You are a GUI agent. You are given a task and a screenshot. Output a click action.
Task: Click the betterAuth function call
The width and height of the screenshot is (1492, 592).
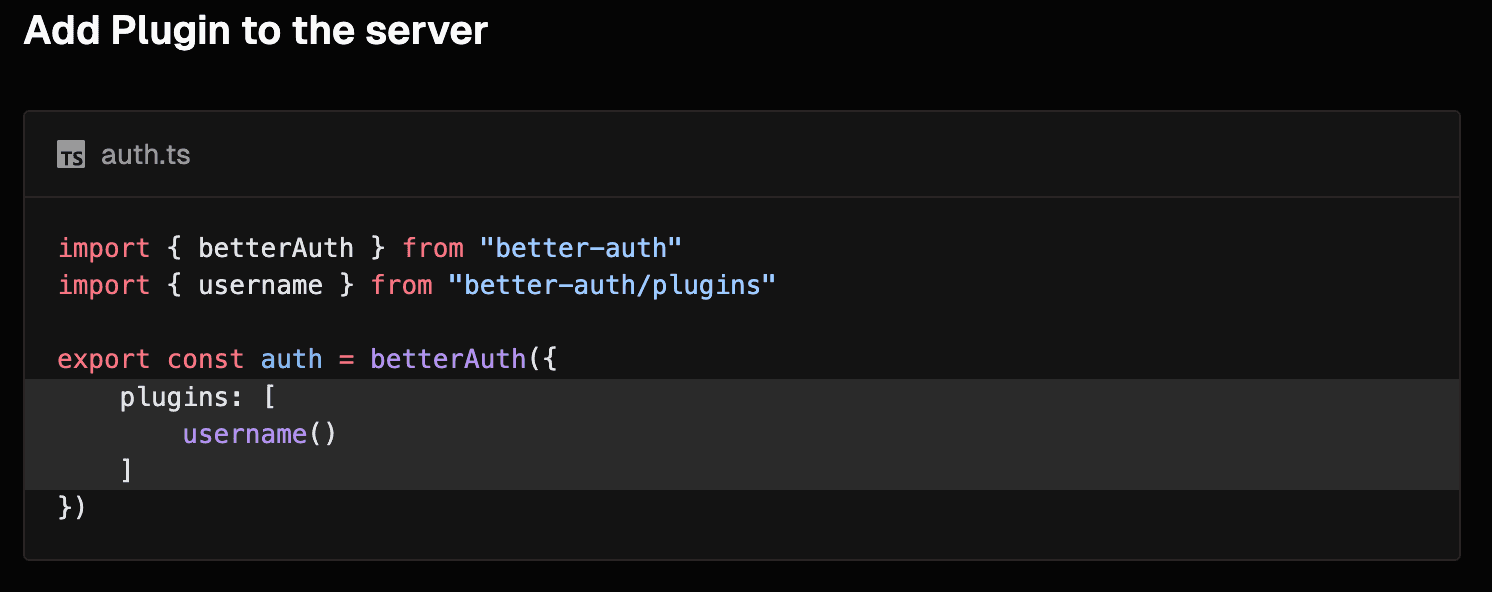click(x=448, y=359)
